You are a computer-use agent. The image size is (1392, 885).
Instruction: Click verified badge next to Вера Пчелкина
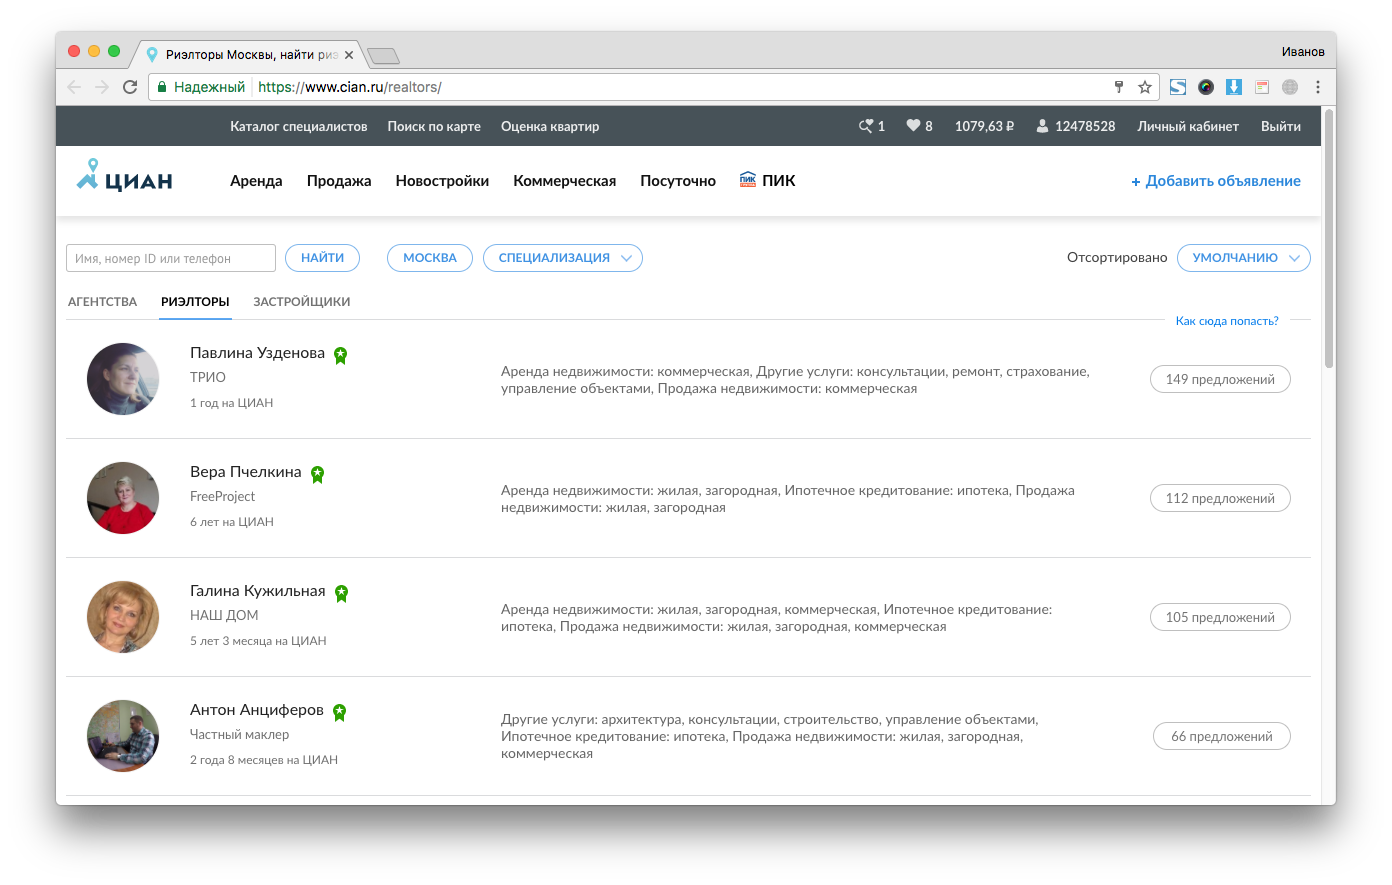[x=318, y=474]
